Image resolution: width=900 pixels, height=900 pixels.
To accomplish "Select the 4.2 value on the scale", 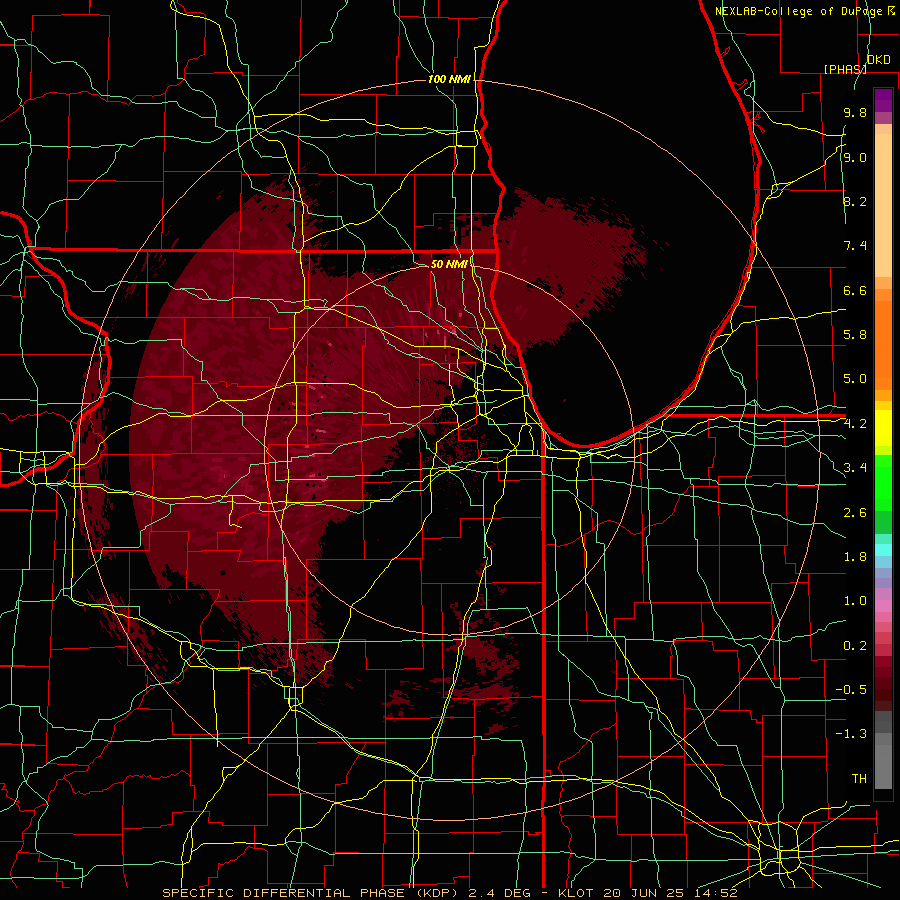I will point(855,424).
